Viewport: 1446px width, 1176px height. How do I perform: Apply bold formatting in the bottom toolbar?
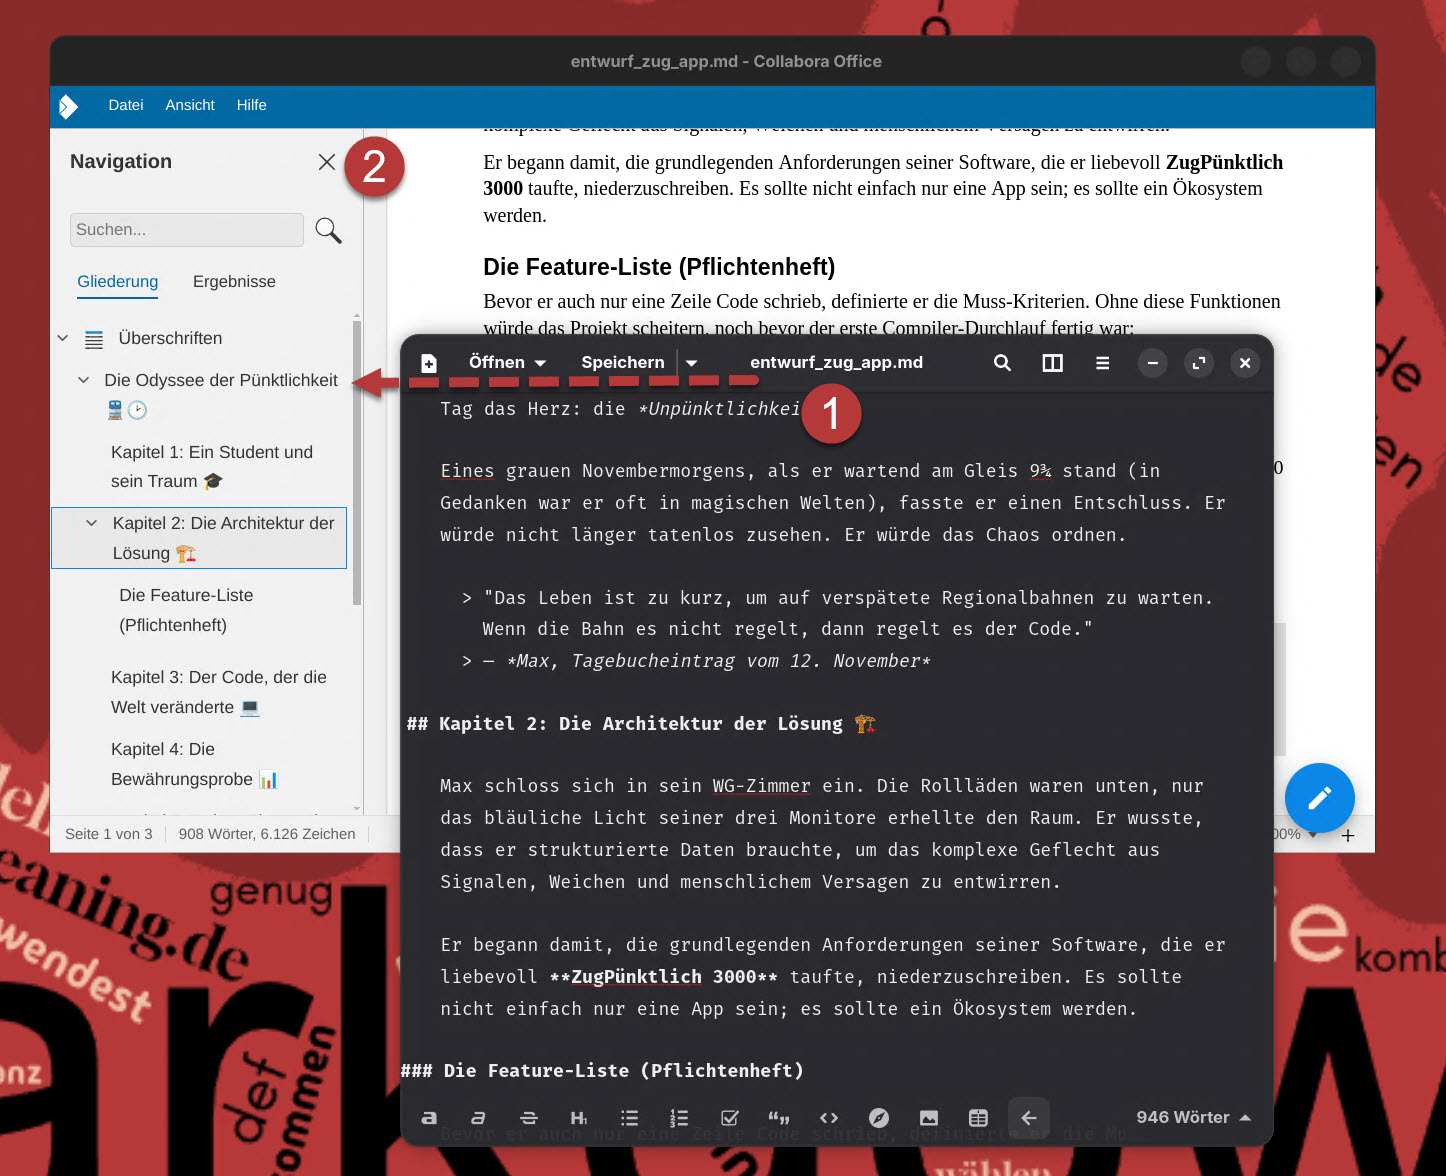coord(429,1118)
